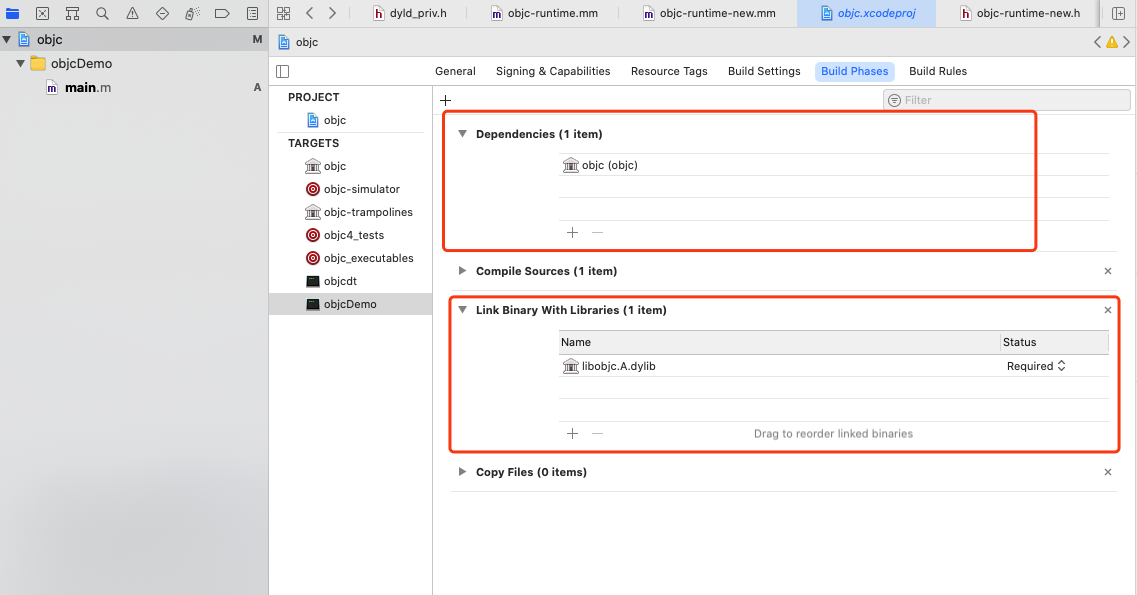1137x595 pixels.
Task: Collapse the Dependencies section
Action: 462,133
